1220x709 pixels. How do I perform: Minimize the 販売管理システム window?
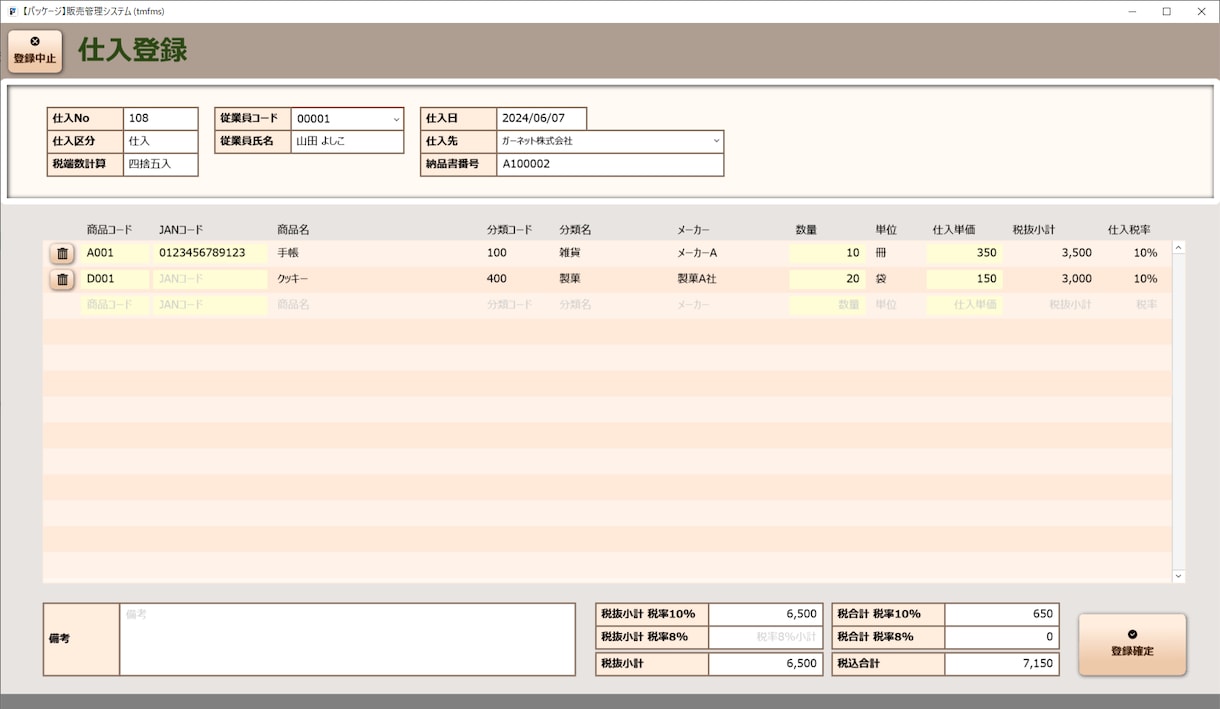pyautogui.click(x=1131, y=11)
